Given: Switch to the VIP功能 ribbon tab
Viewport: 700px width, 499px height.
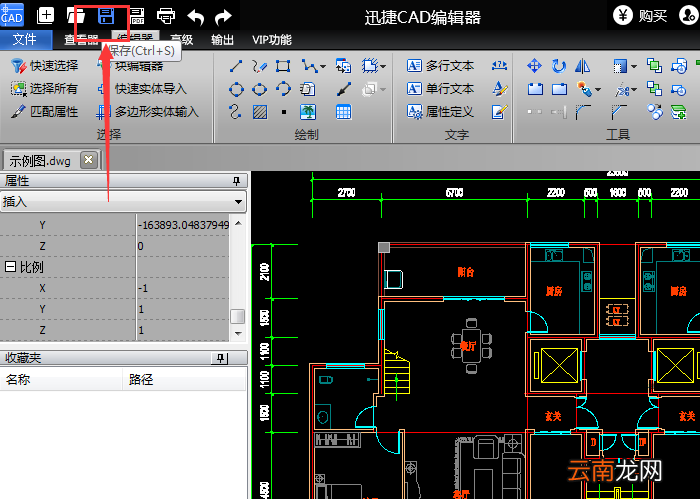Looking at the screenshot, I should [x=272, y=40].
